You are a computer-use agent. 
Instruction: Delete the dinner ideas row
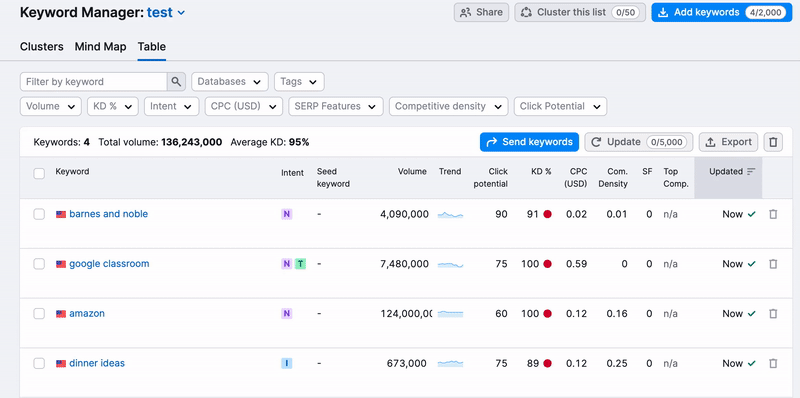click(x=773, y=363)
